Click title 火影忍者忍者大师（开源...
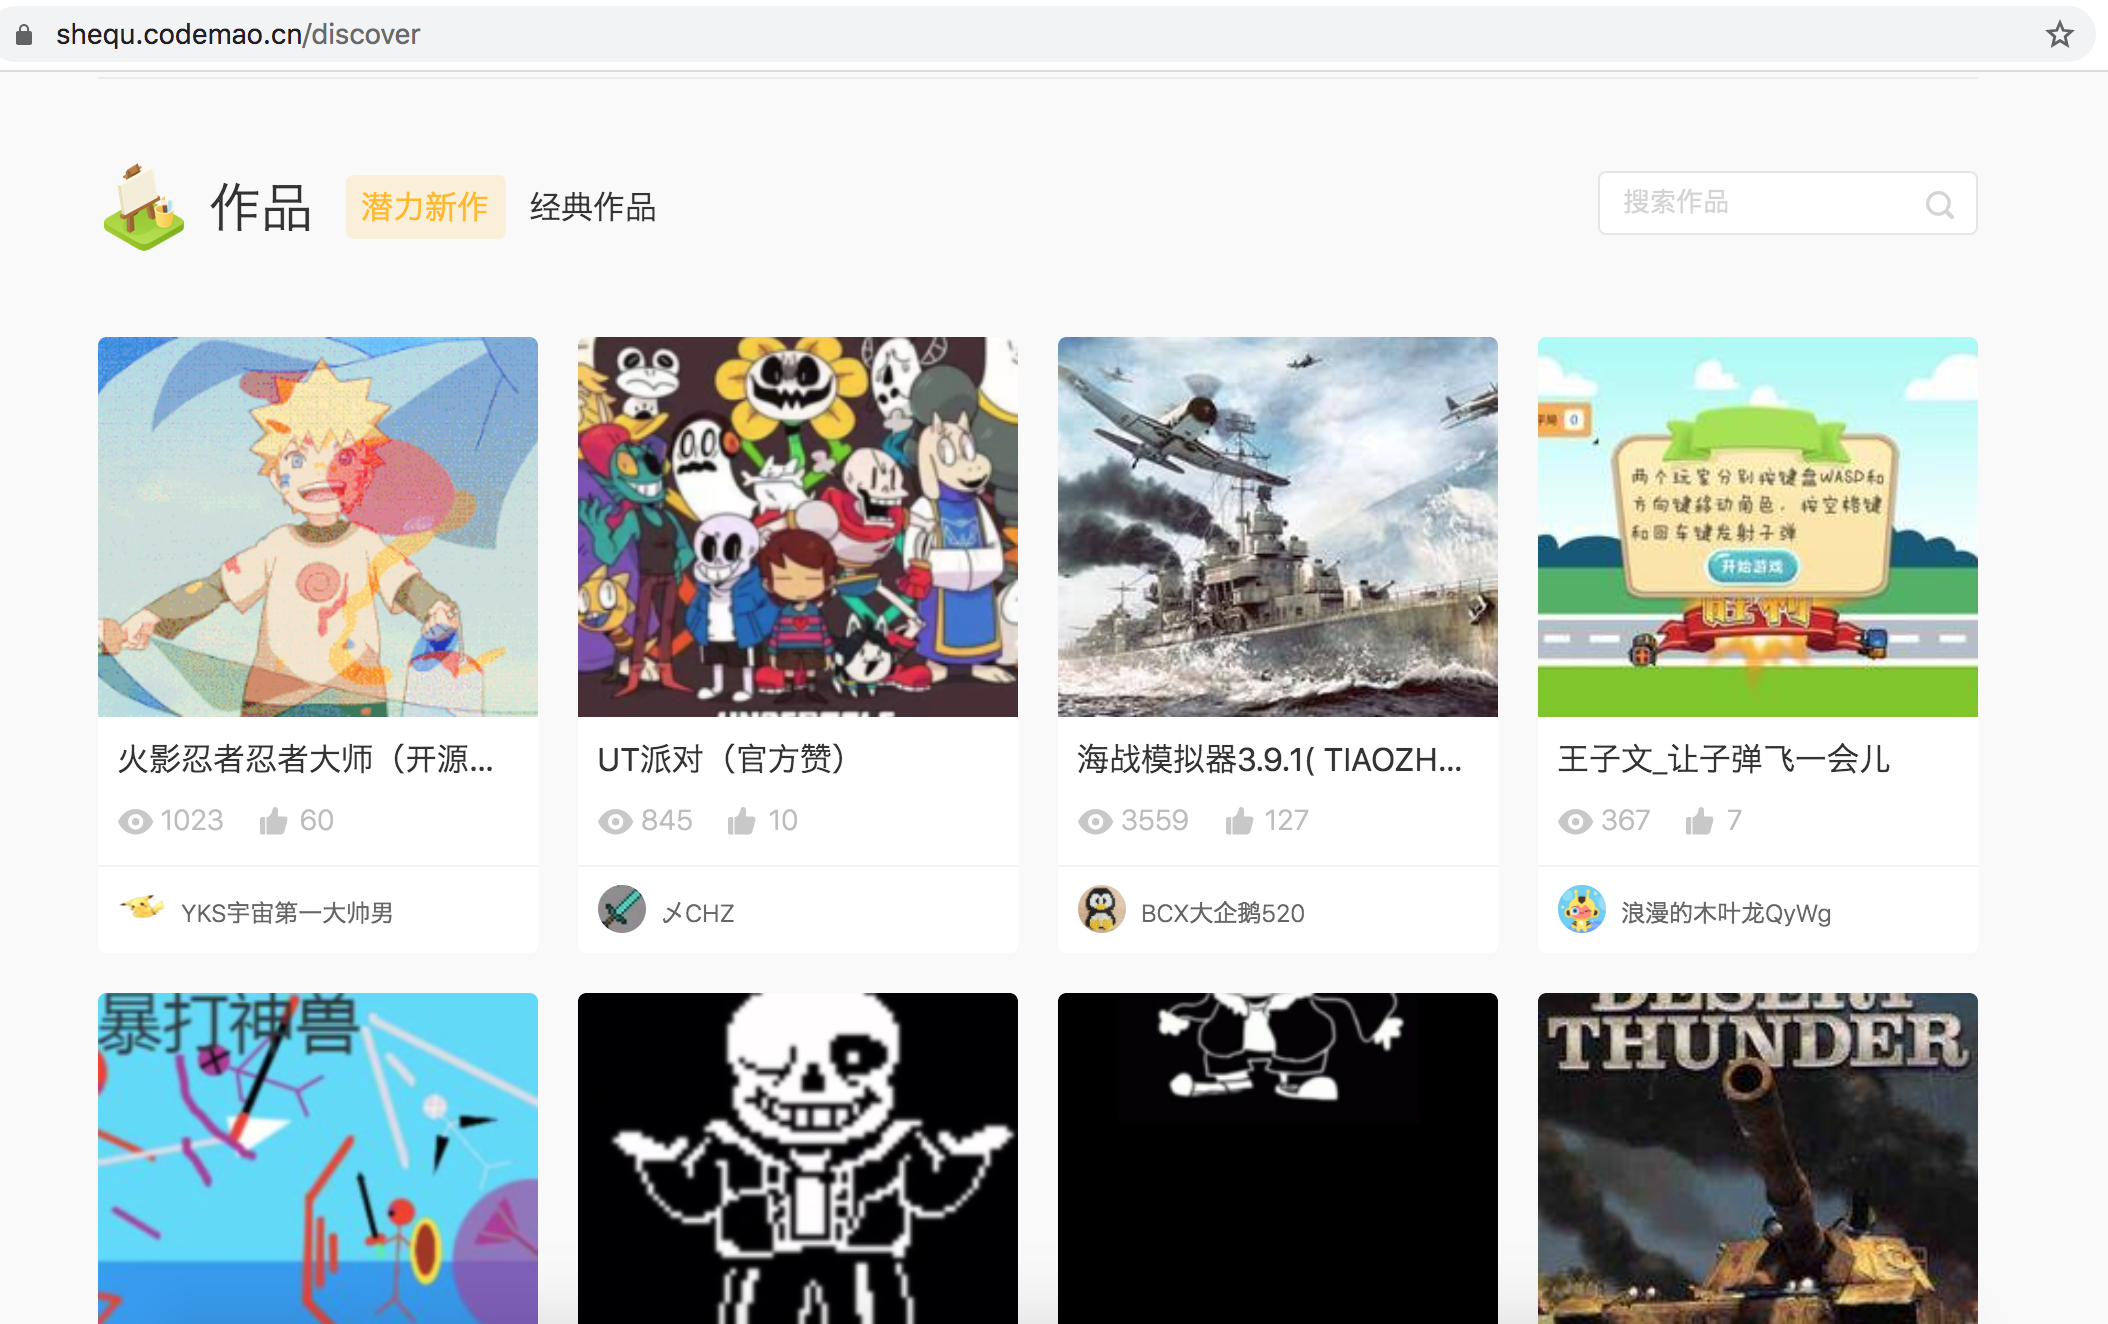2108x1324 pixels. pos(306,759)
